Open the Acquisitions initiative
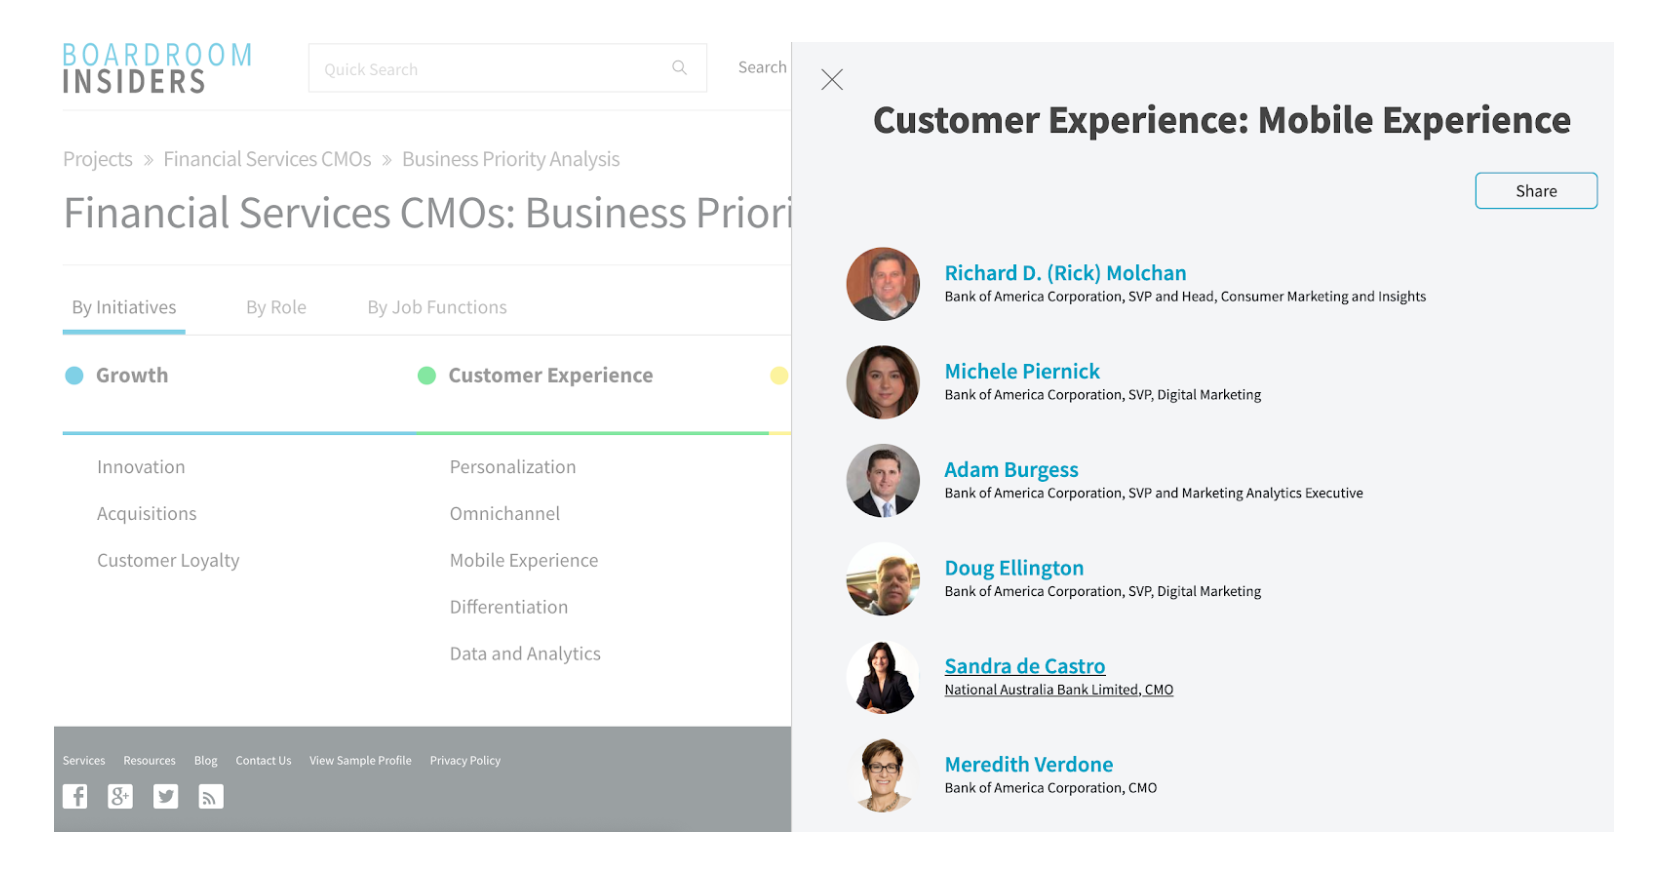 (147, 514)
